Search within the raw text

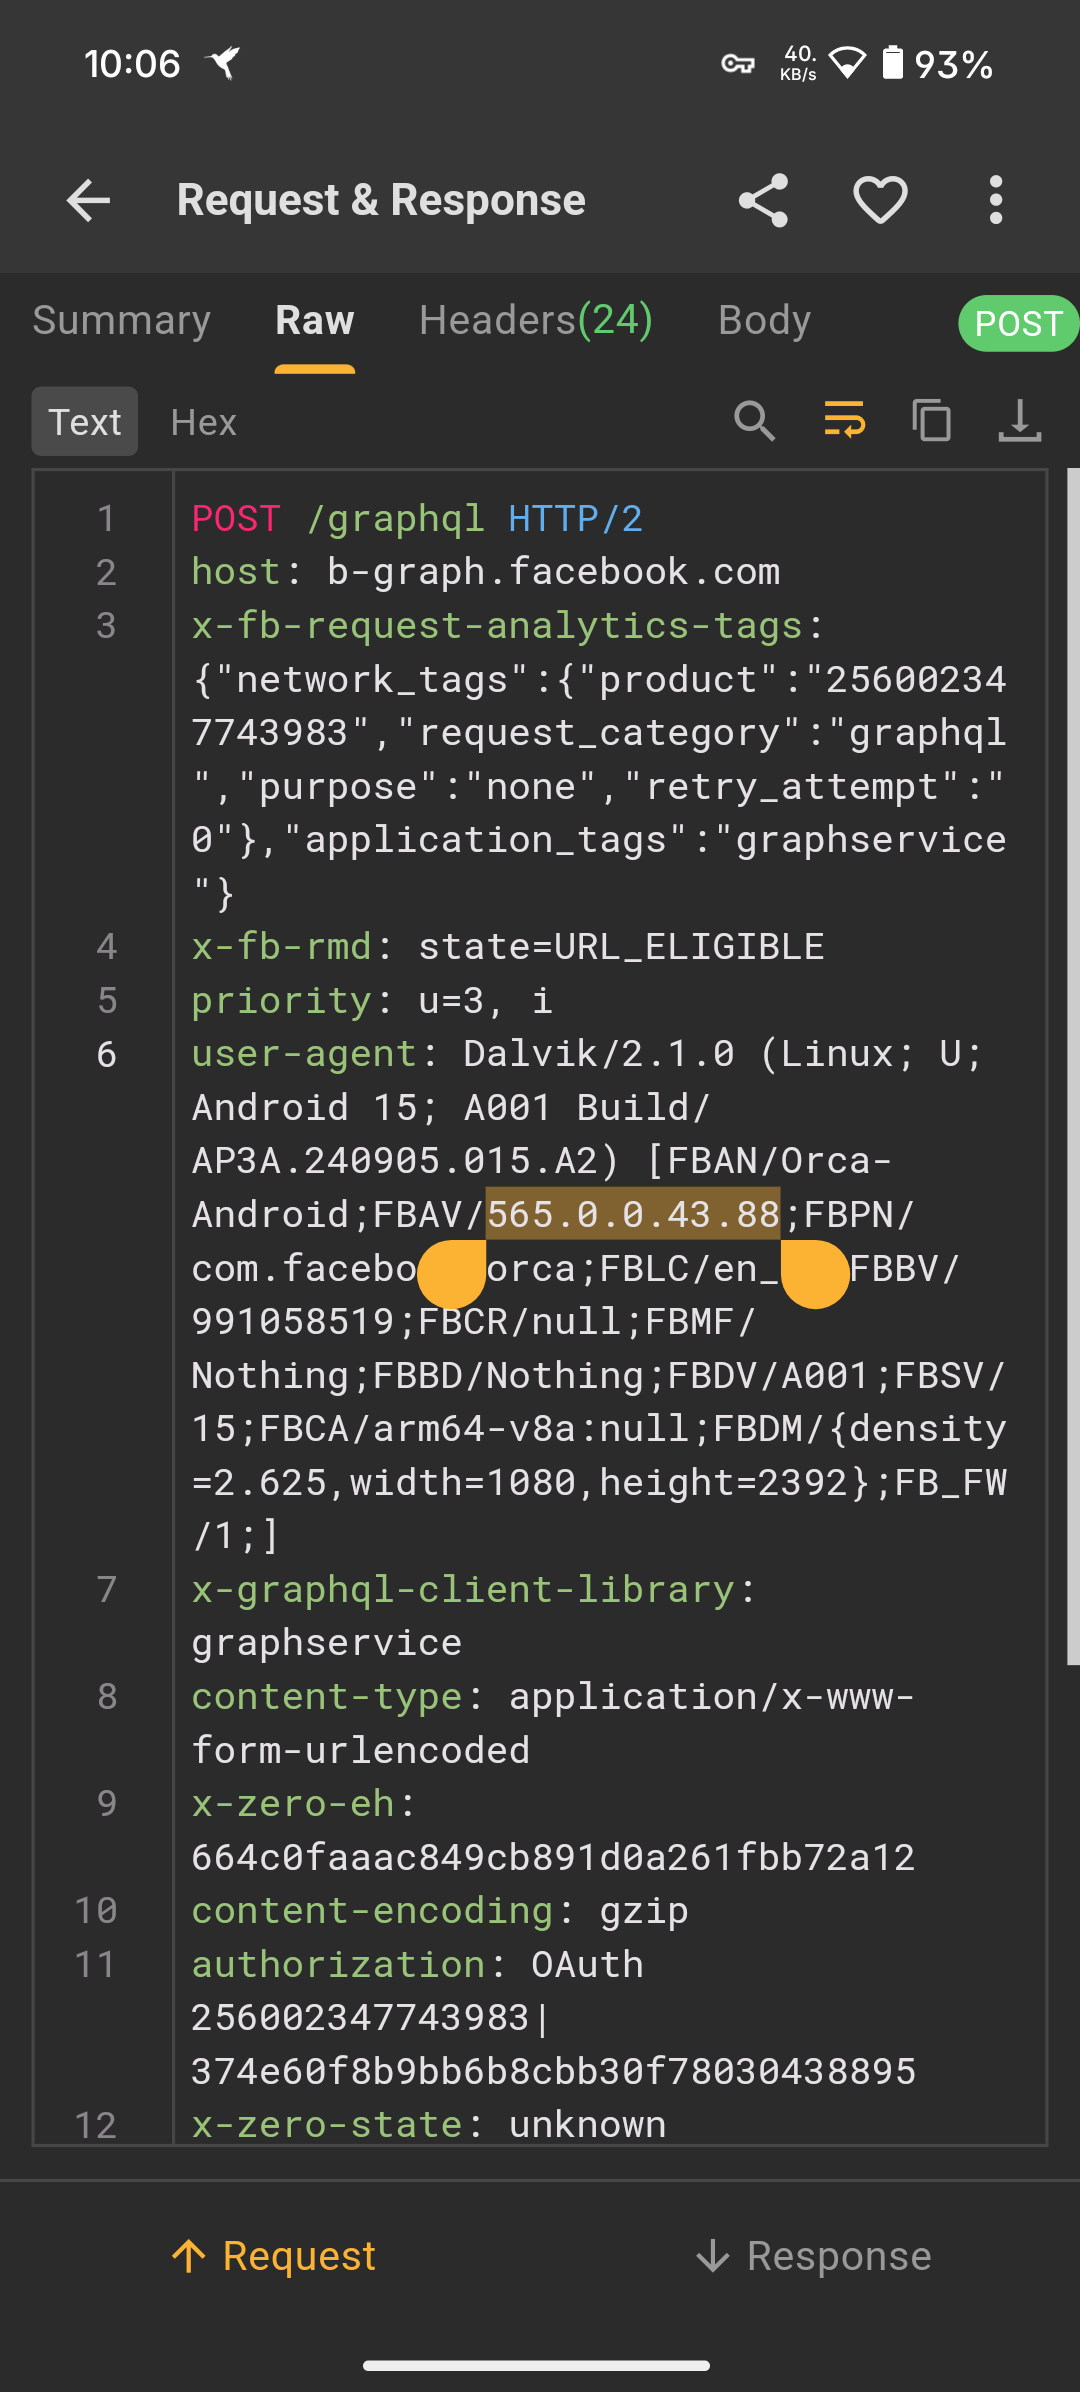pos(755,421)
